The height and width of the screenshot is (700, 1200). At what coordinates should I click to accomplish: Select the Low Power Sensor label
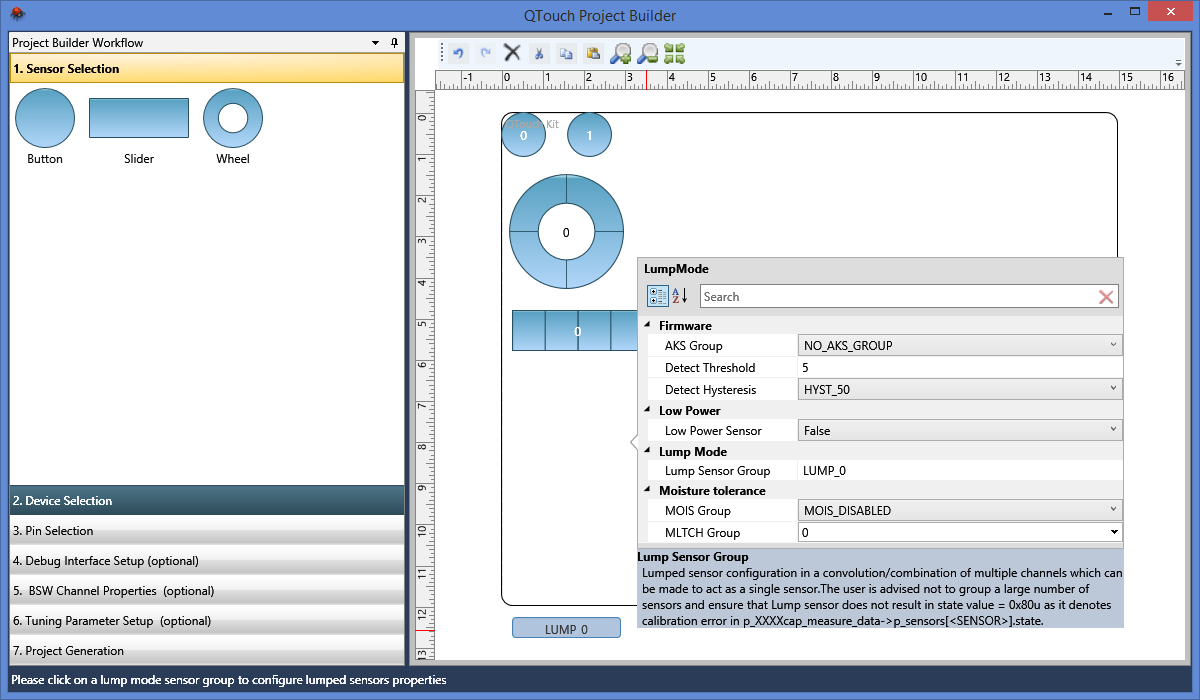713,431
